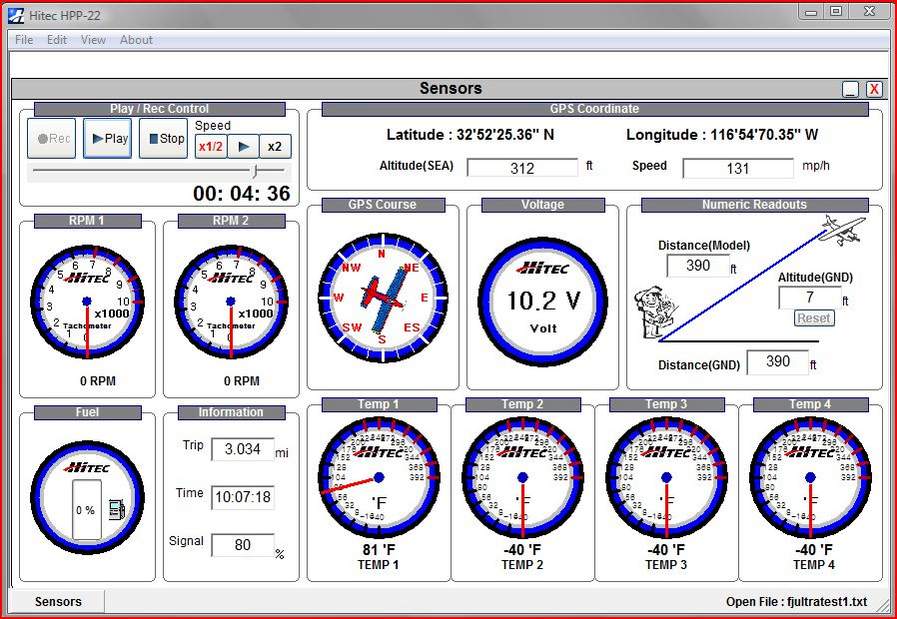Click the RPM 1 tachometer gauge
897x619 pixels.
point(87,301)
